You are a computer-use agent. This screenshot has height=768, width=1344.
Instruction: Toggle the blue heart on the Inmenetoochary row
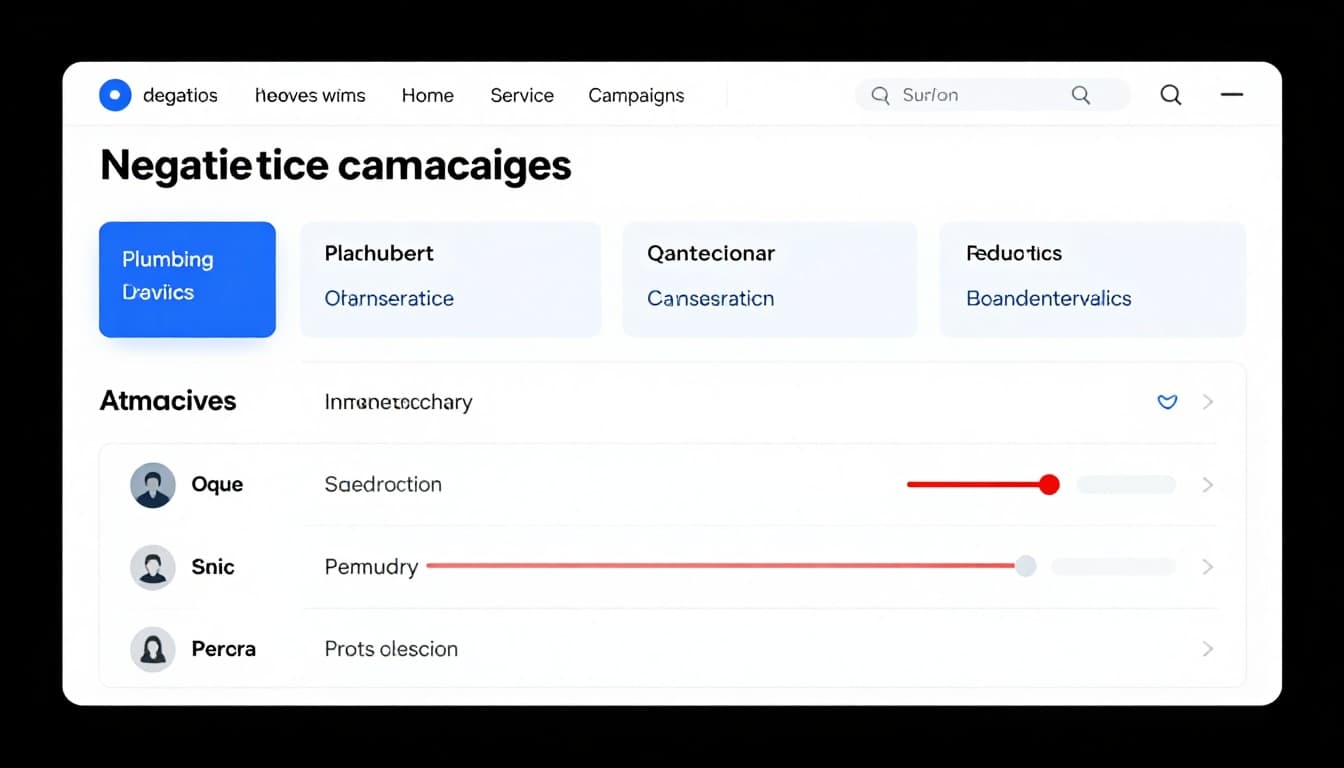(x=1166, y=402)
